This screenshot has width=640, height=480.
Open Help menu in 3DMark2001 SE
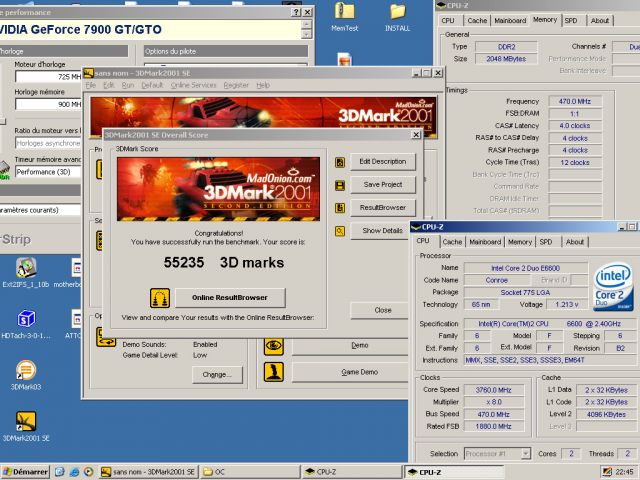point(263,85)
